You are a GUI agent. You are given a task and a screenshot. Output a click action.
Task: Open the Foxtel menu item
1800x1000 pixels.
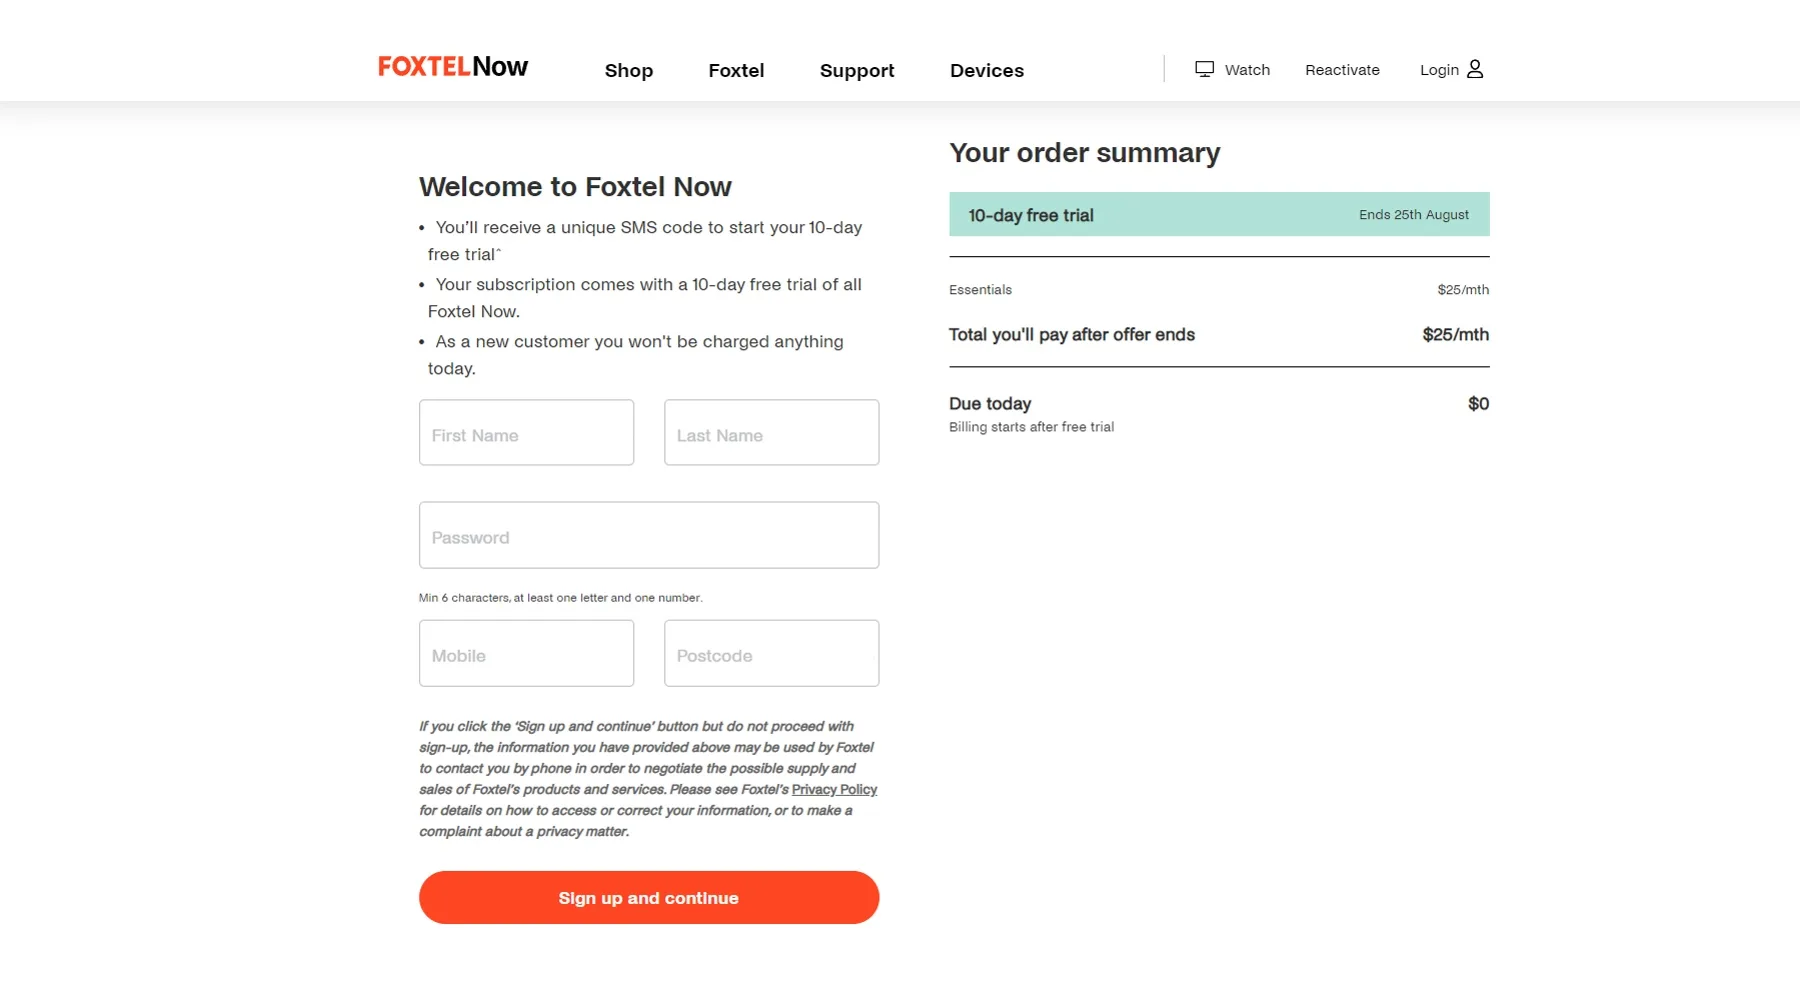(736, 71)
